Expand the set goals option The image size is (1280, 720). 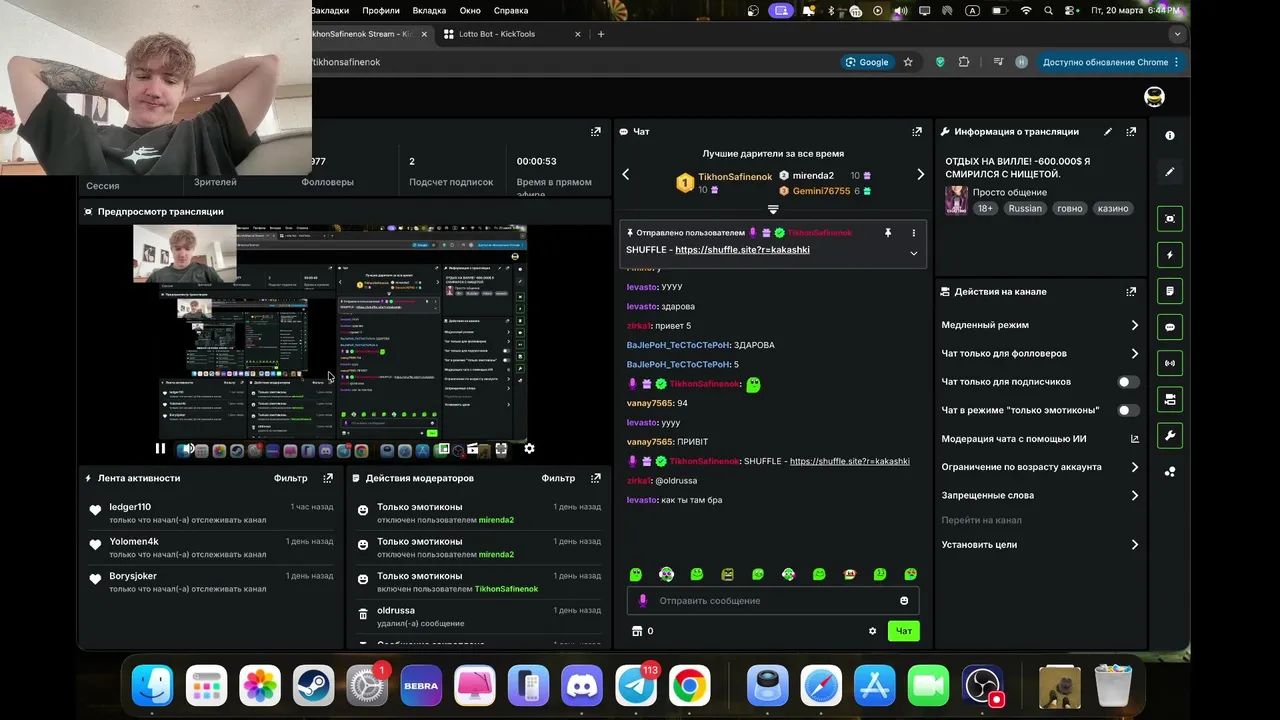(x=1038, y=545)
